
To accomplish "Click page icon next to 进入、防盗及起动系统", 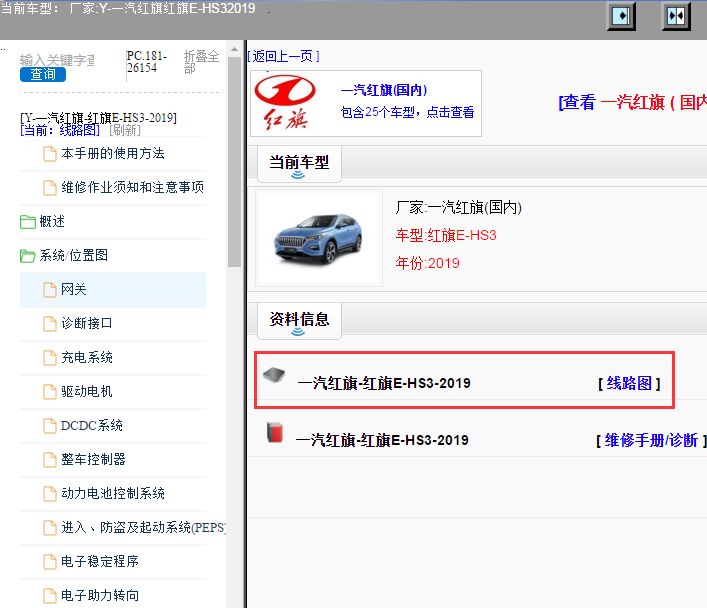I will click(50, 527).
